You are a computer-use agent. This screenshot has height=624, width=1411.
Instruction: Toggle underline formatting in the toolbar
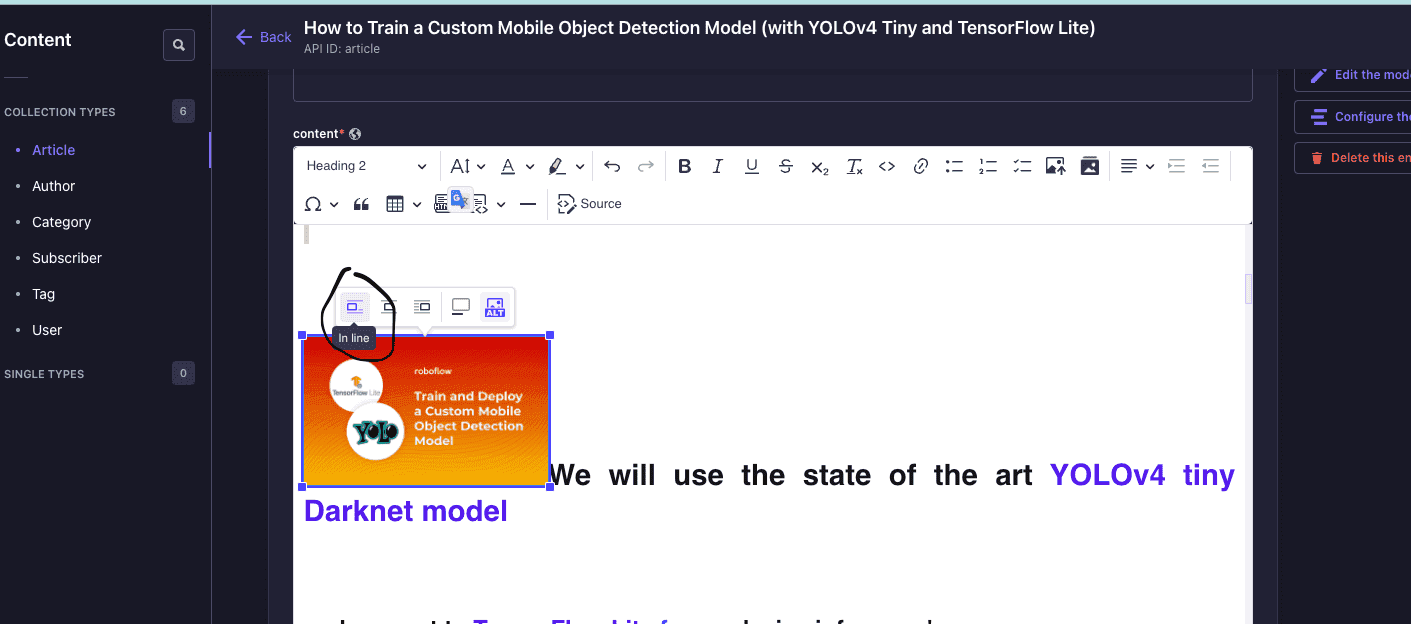pyautogui.click(x=751, y=166)
